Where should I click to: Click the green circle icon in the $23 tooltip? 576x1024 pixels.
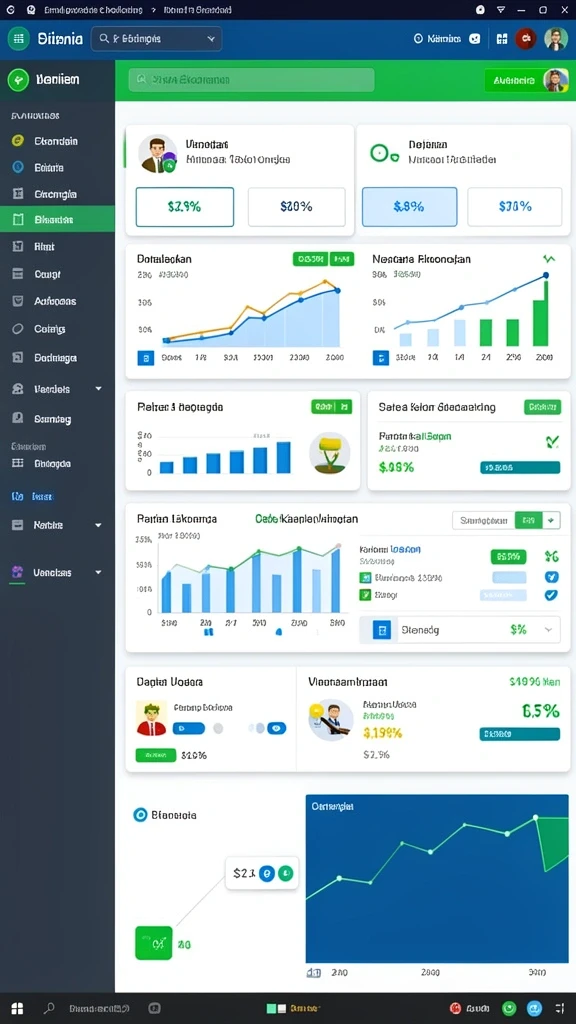[x=286, y=873]
